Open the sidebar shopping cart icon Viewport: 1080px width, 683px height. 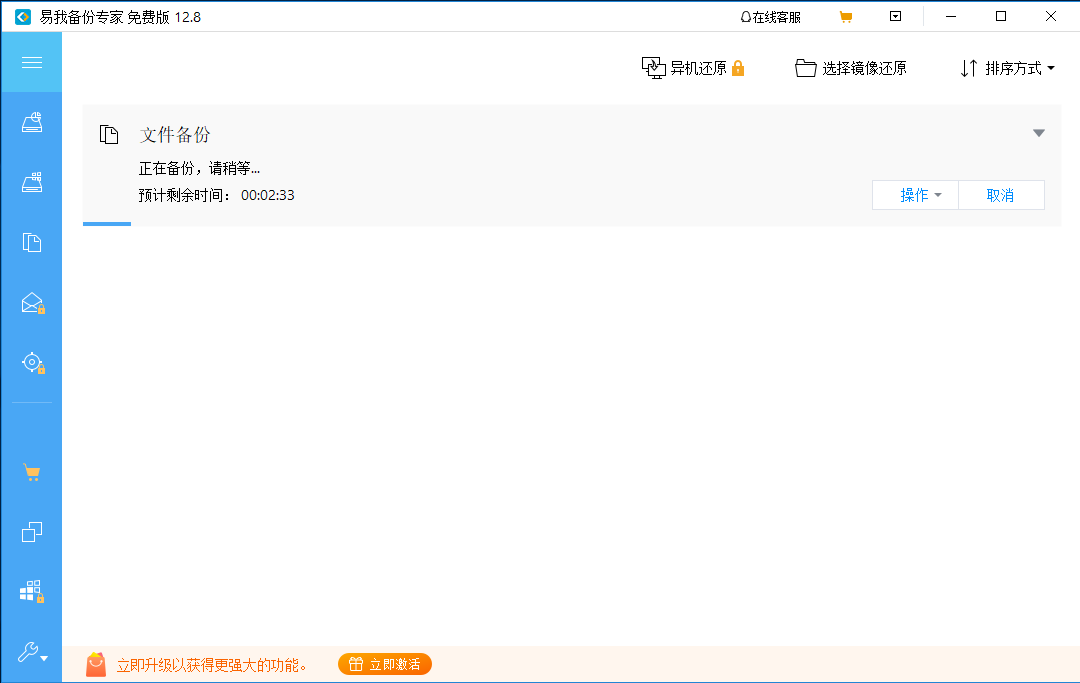click(x=32, y=472)
